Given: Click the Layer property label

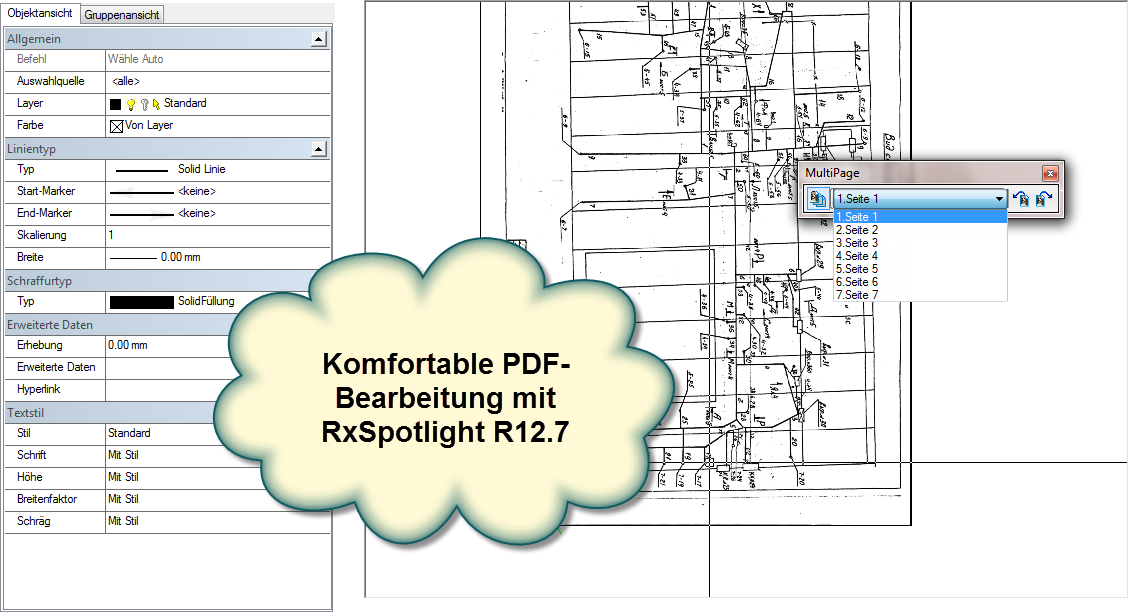Looking at the screenshot, I should (30, 103).
